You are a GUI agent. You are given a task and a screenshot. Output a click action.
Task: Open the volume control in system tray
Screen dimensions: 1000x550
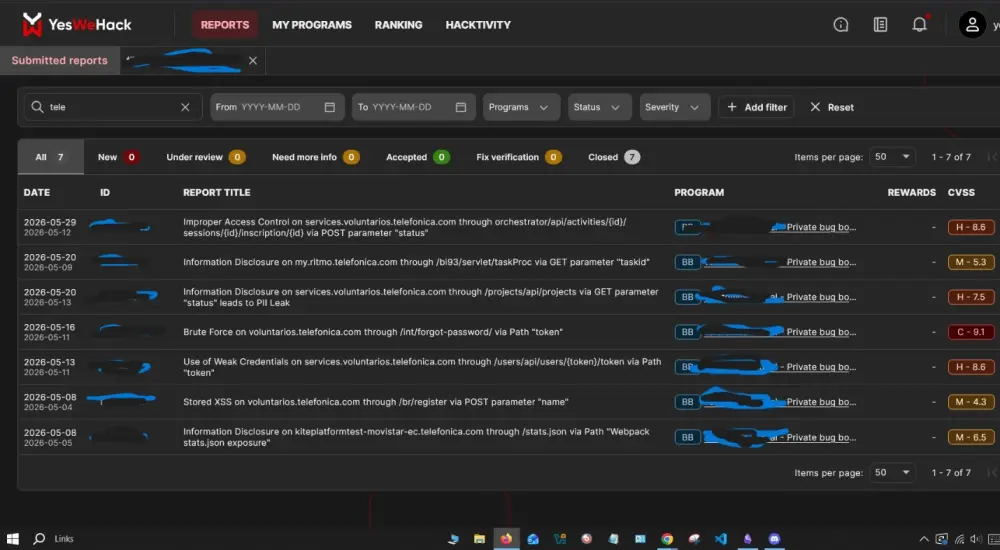click(976, 539)
